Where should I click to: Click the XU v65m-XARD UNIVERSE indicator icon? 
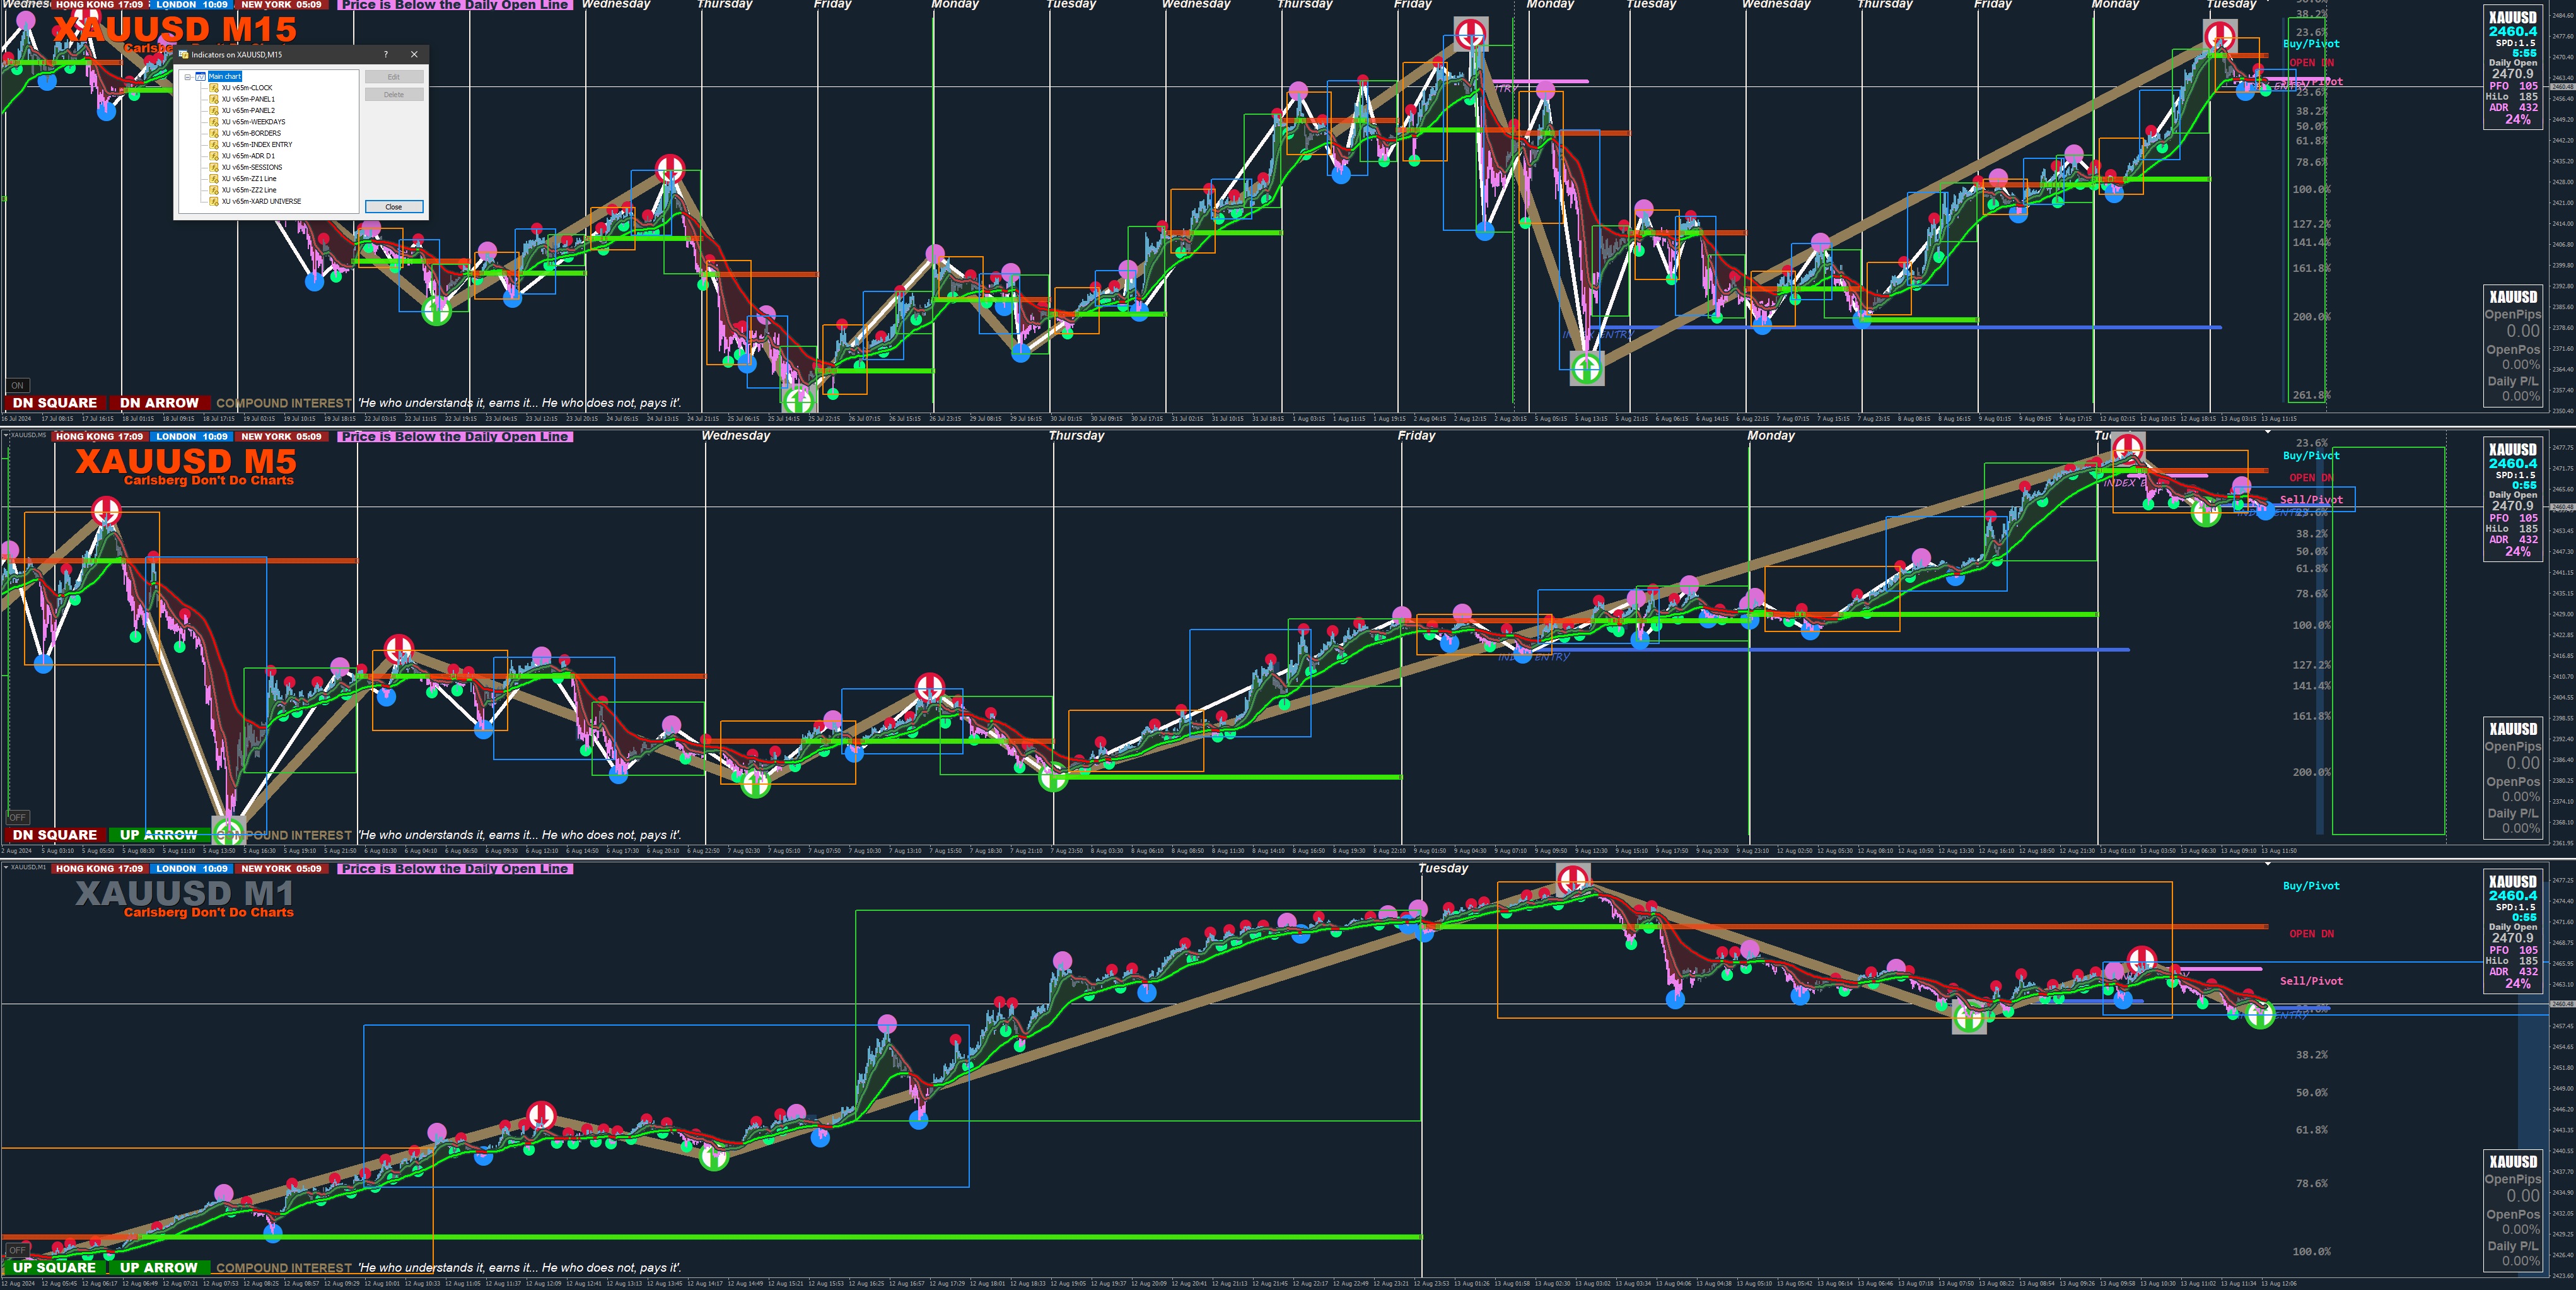214,201
